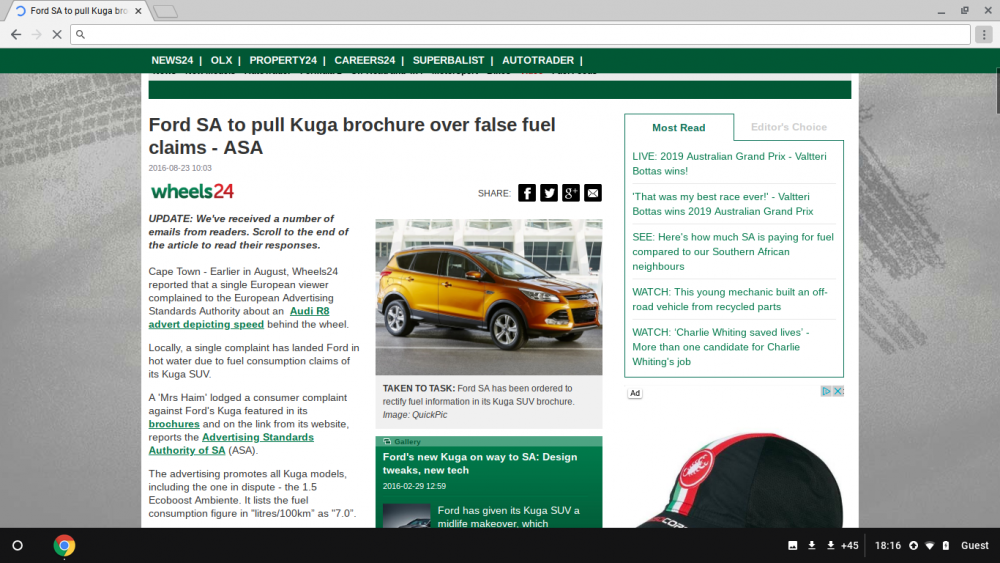Viewport: 1000px width, 563px height.
Task: Open Advertising Standards Authority of SA link
Action: 231,444
